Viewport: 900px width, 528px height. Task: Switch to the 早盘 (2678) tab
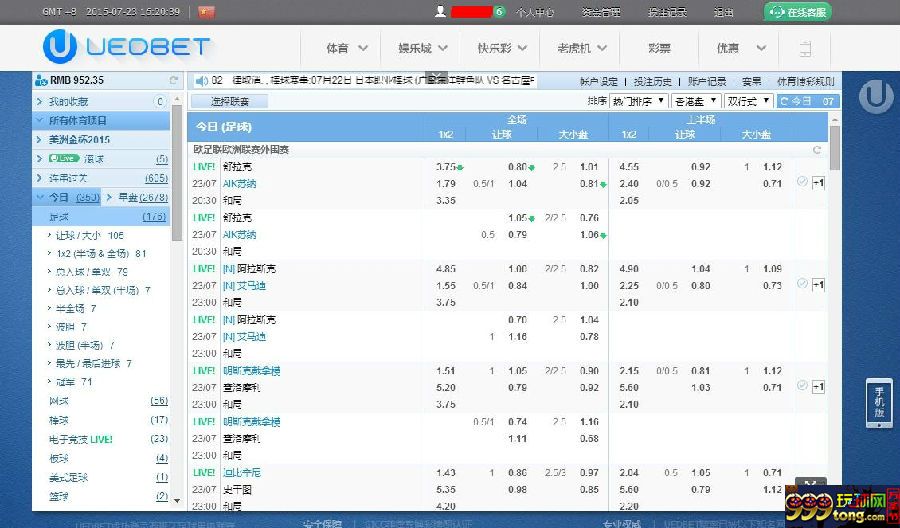pyautogui.click(x=137, y=197)
